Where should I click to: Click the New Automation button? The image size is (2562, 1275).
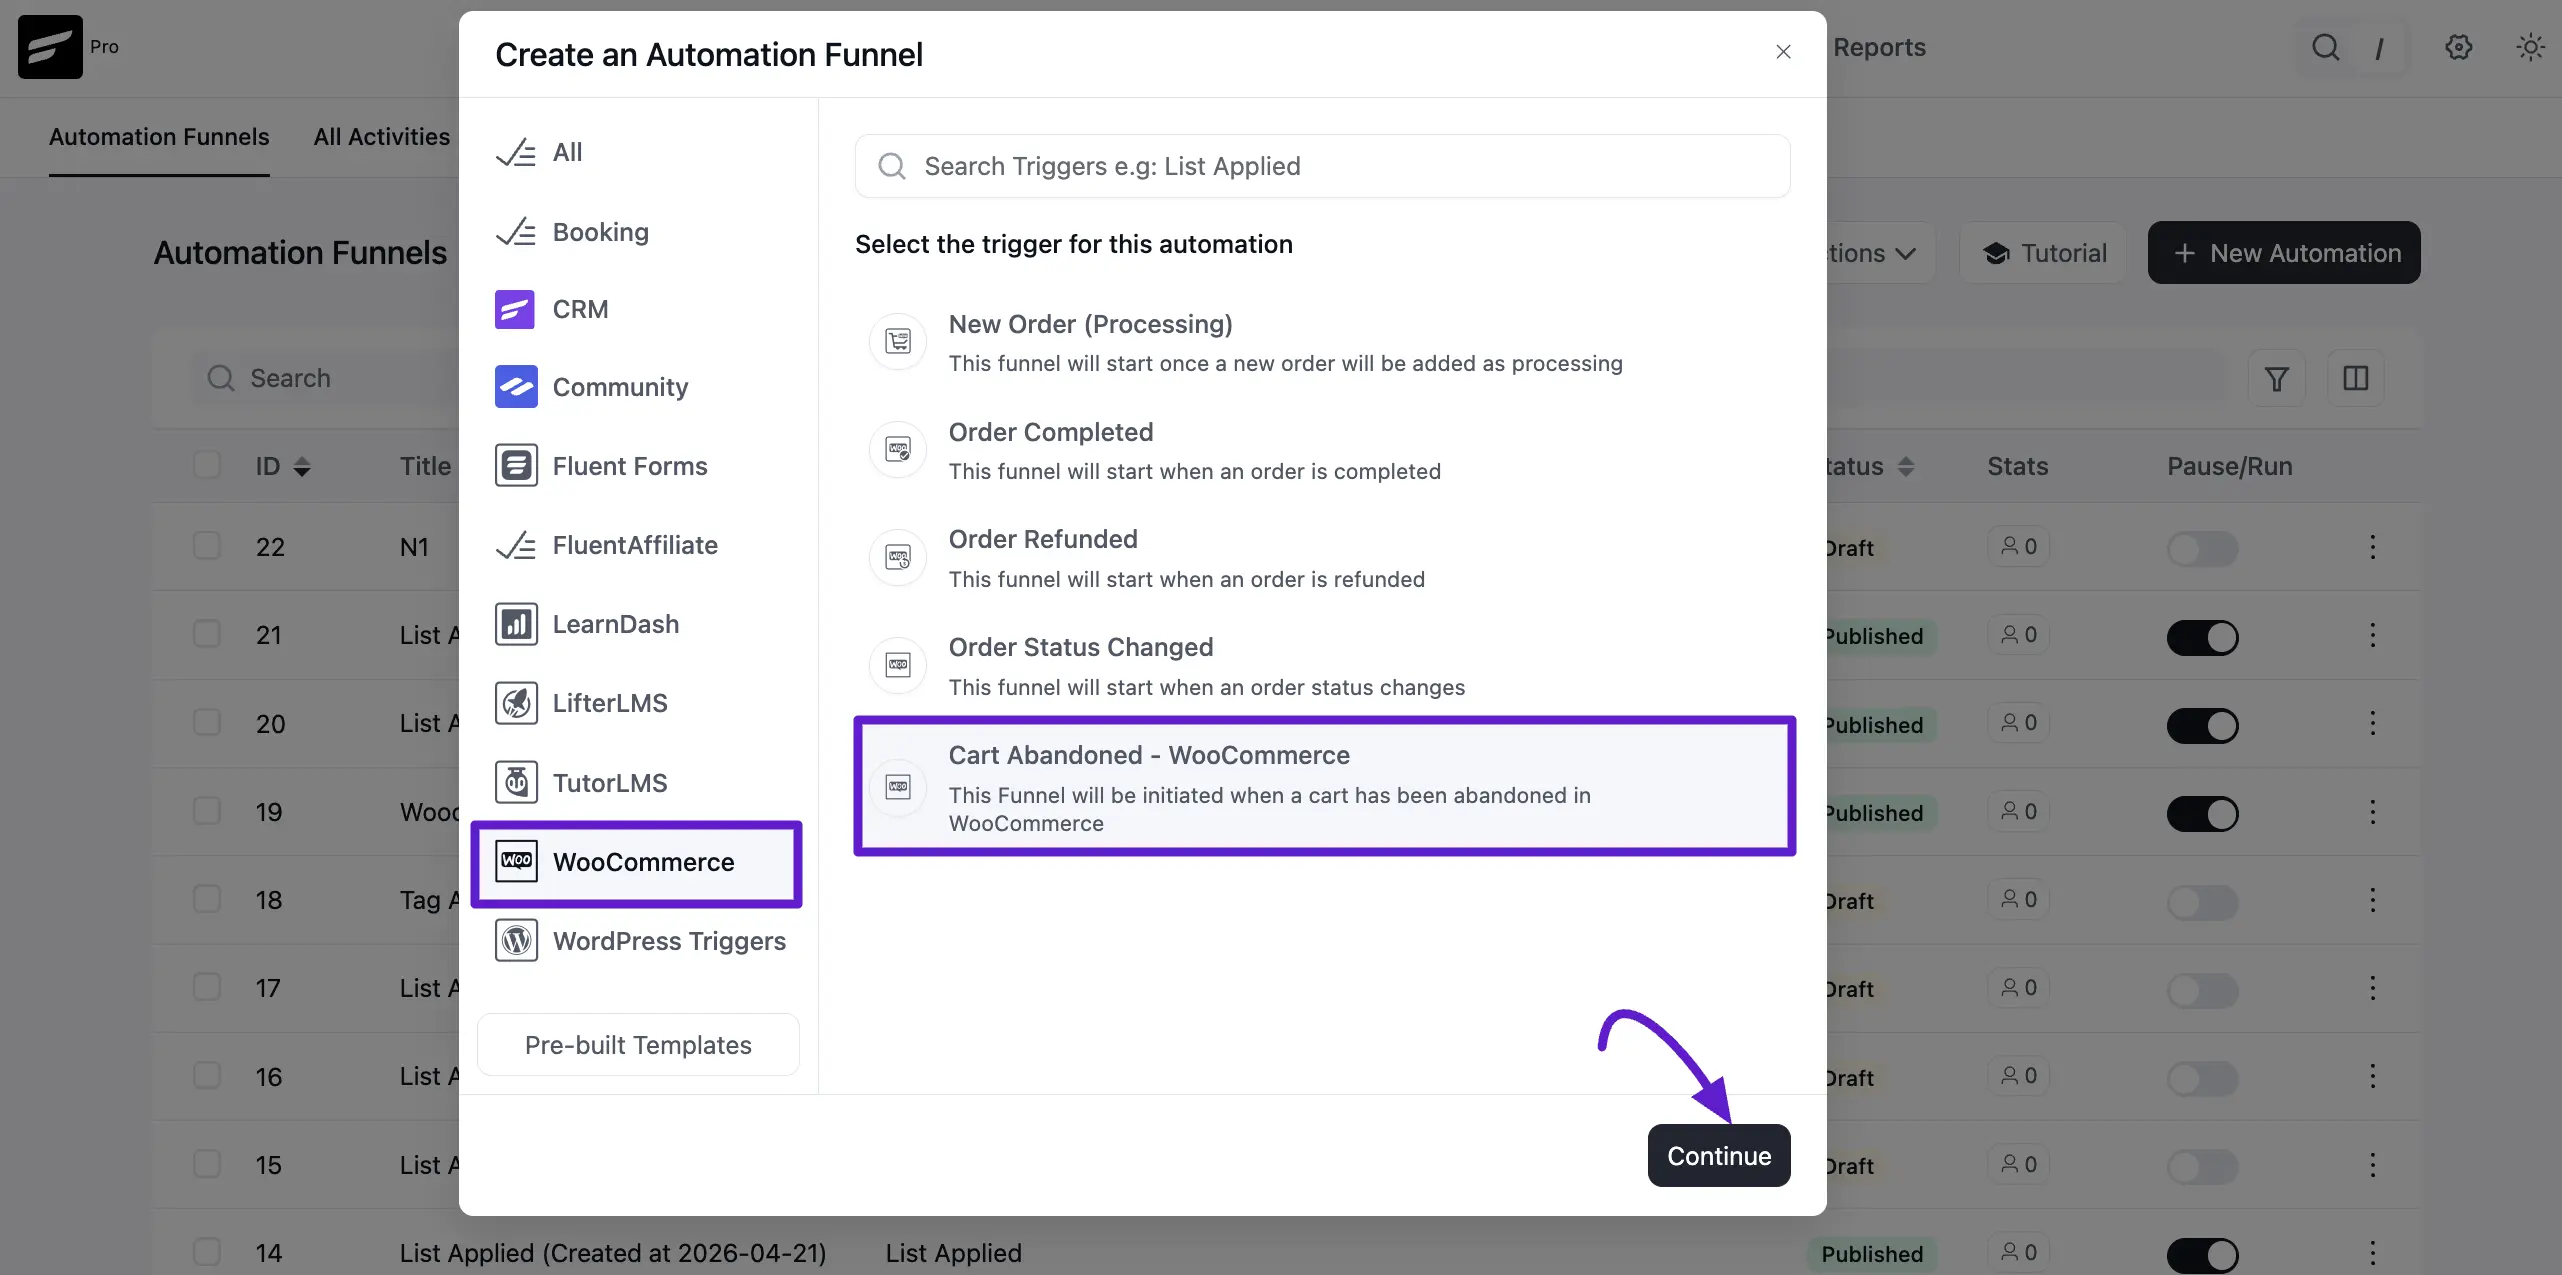tap(2284, 253)
